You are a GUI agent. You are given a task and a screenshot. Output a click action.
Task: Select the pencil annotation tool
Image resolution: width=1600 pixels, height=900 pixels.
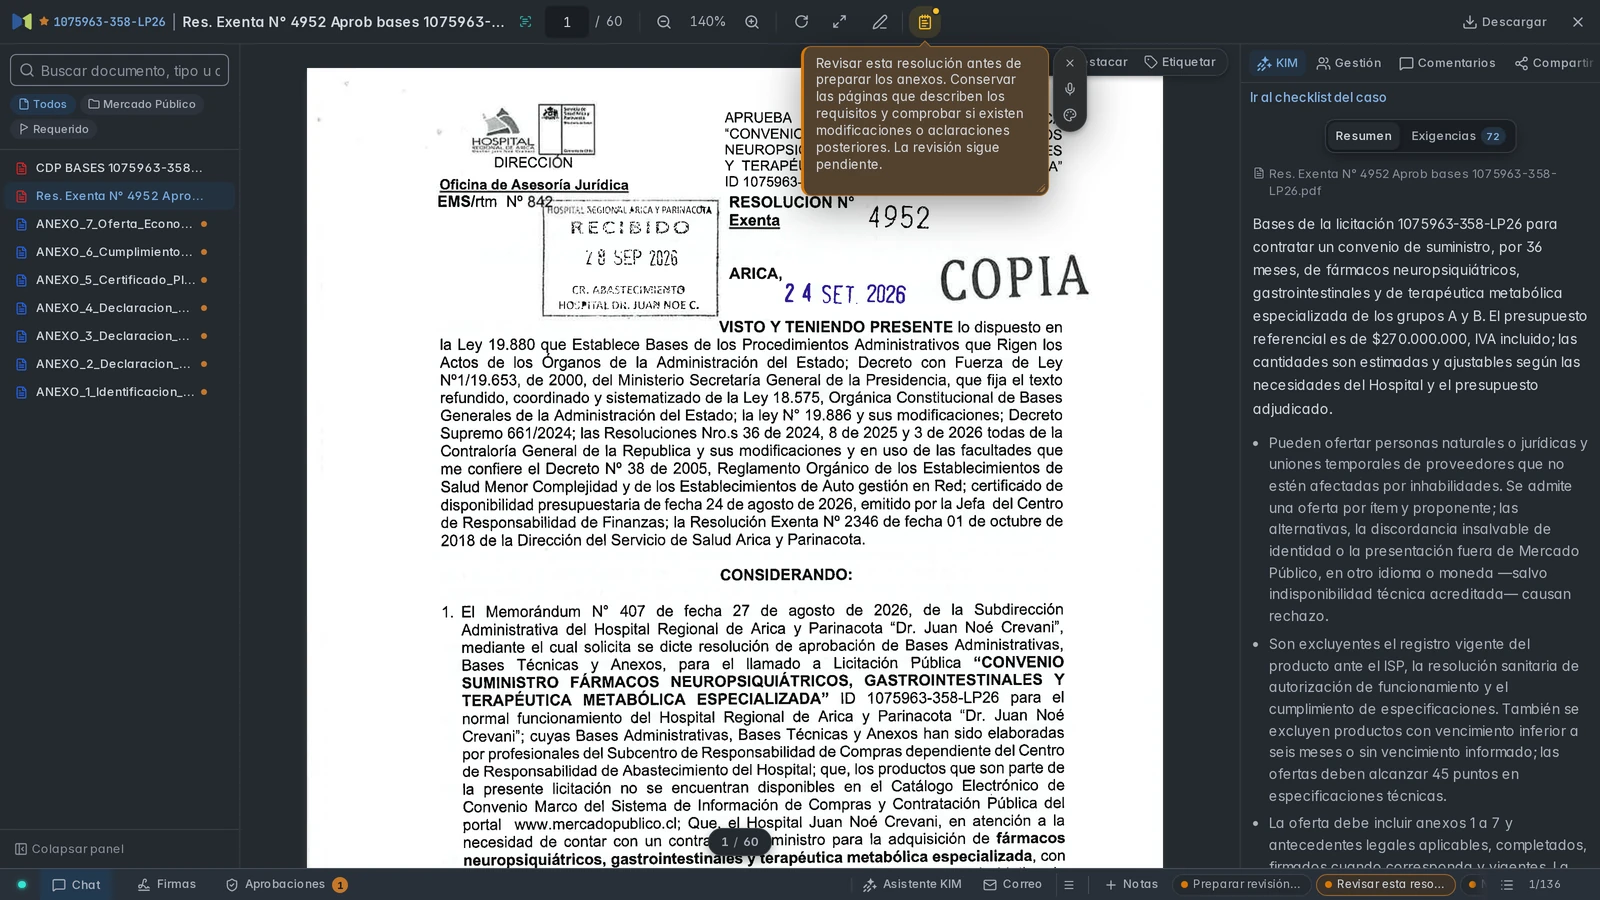[x=880, y=22]
